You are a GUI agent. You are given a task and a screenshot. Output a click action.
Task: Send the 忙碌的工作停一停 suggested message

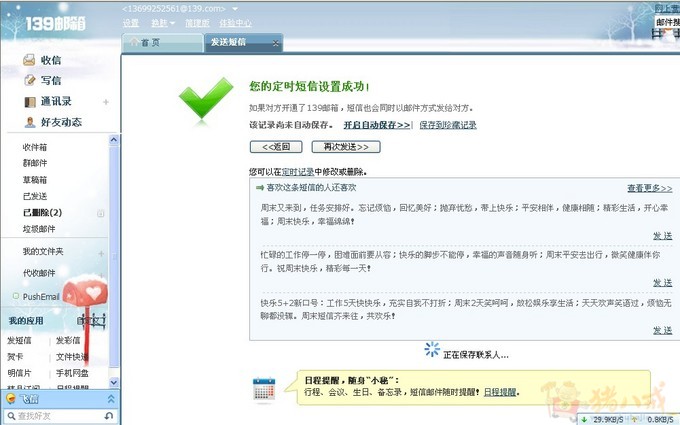pyautogui.click(x=663, y=283)
